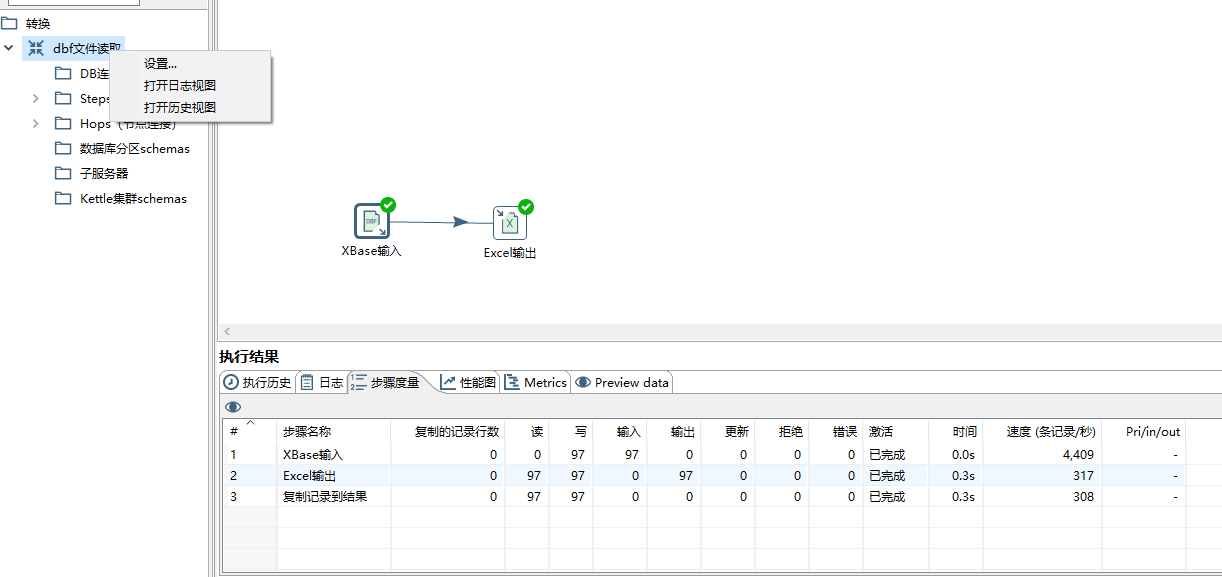Click the 更新 column header
Image resolution: width=1222 pixels, height=577 pixels.
click(727, 432)
